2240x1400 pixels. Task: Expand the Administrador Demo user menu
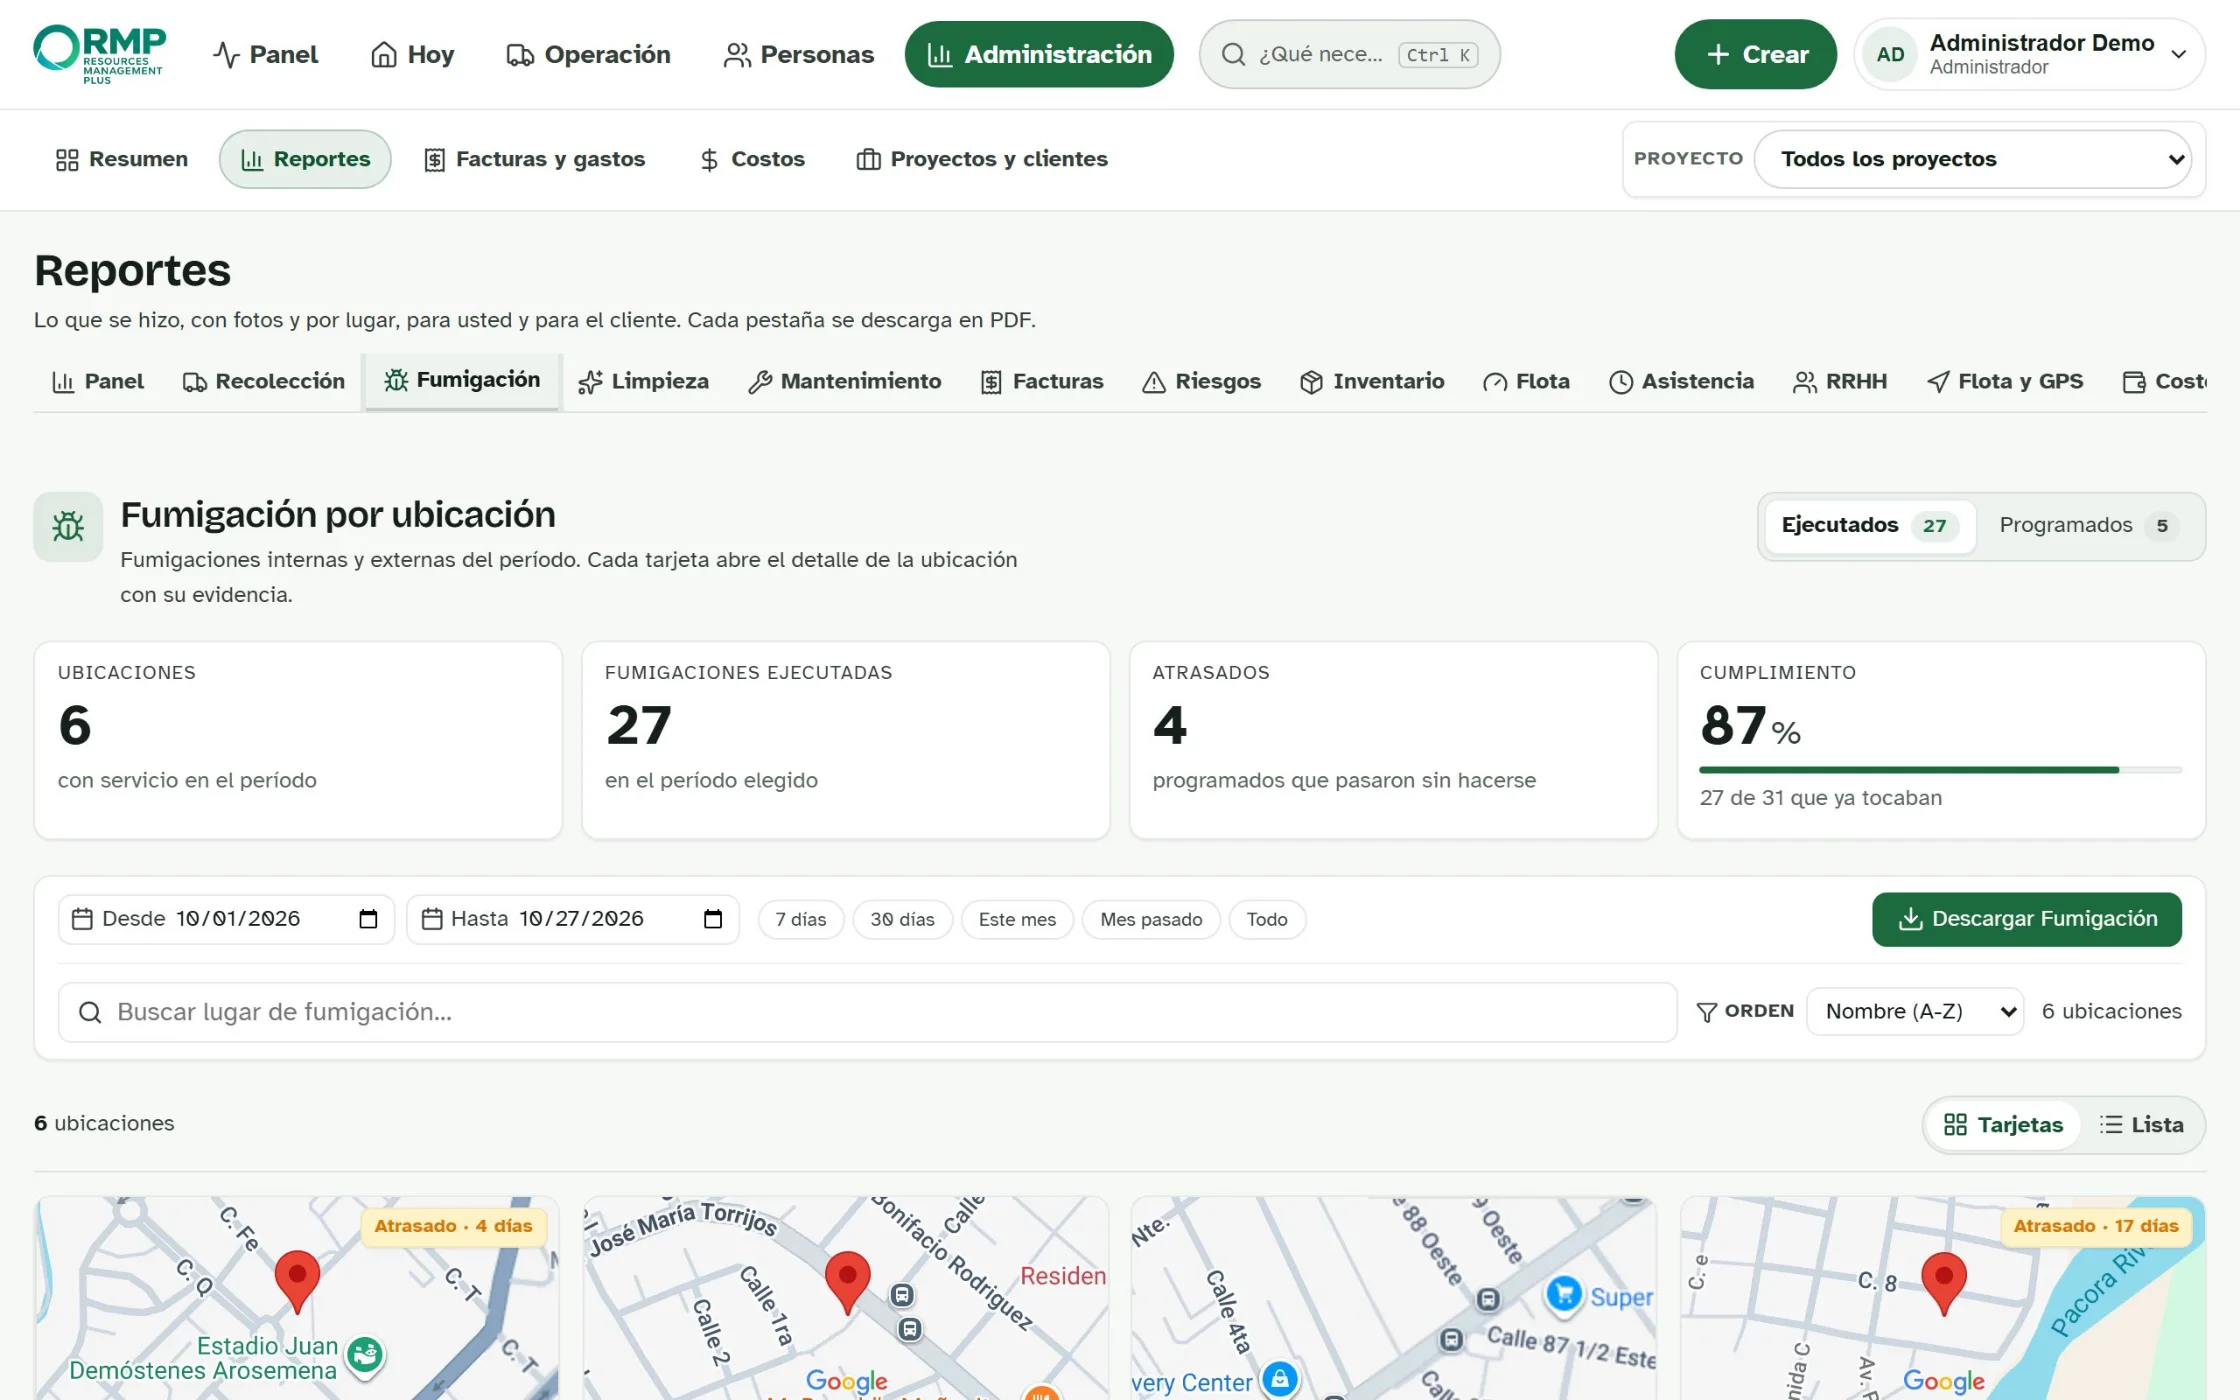[2030, 54]
